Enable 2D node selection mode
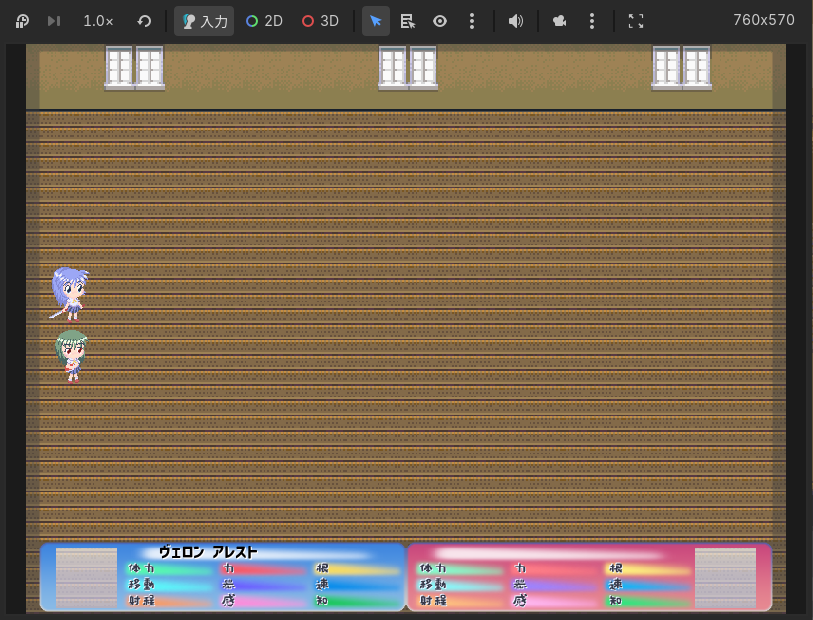Image resolution: width=813 pixels, height=620 pixels. click(x=264, y=21)
